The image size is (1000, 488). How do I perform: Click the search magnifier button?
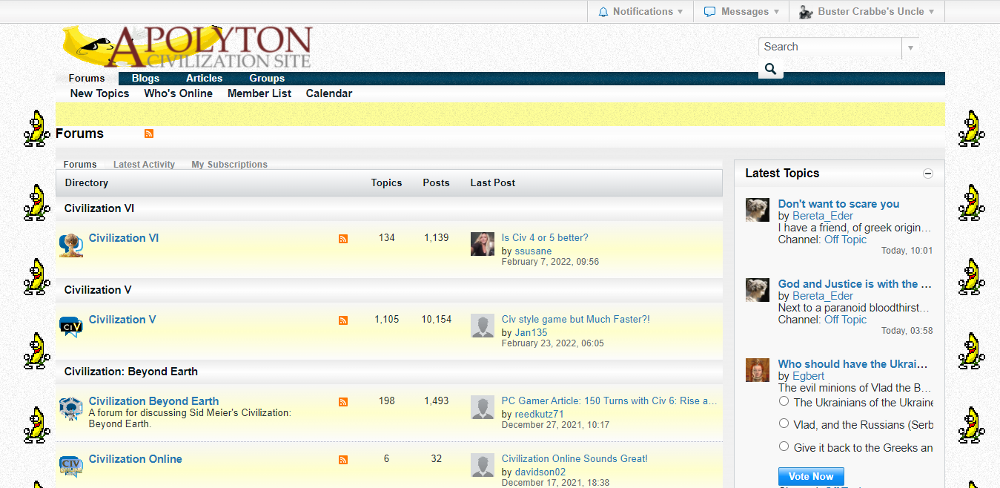770,69
